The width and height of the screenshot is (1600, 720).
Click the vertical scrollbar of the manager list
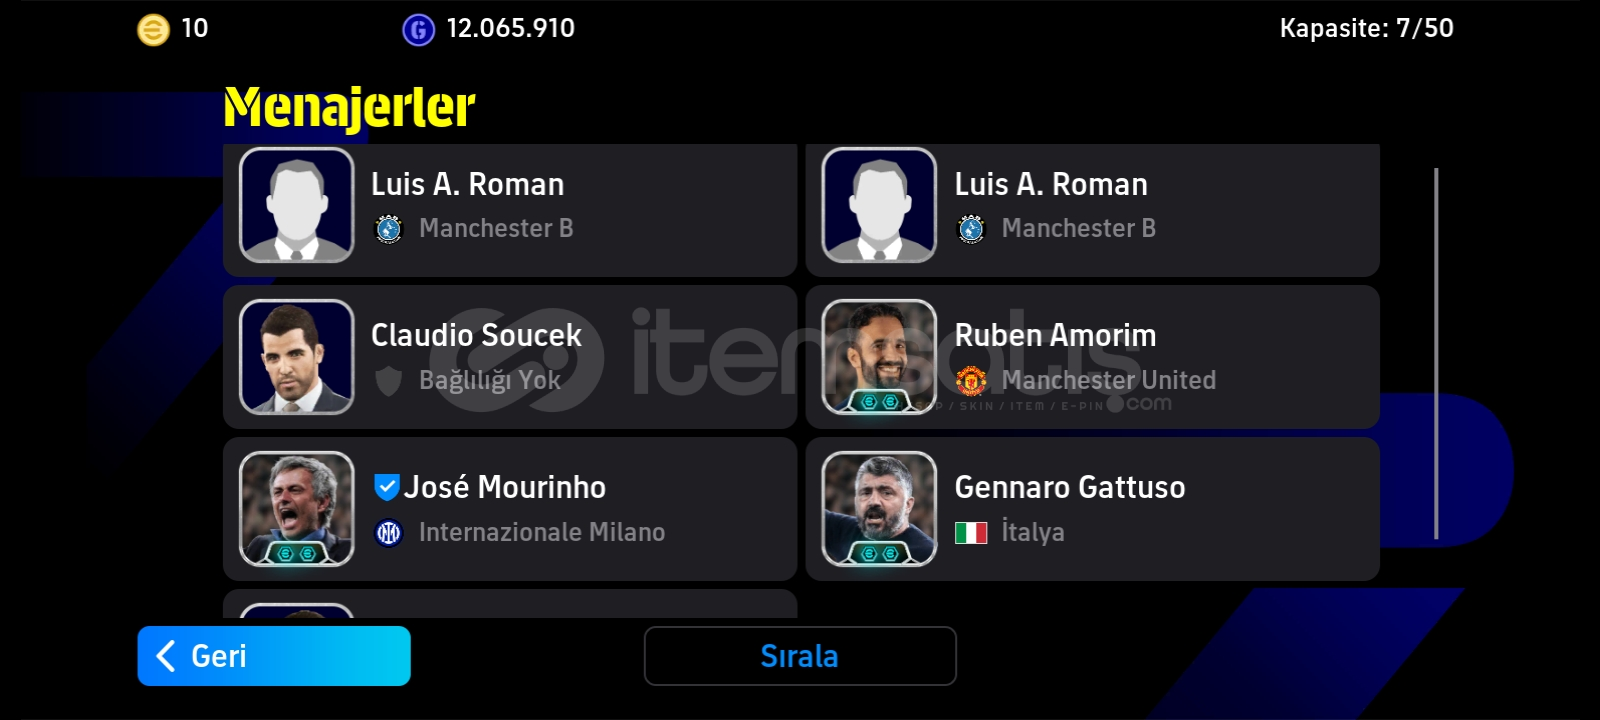[x=1436, y=354]
